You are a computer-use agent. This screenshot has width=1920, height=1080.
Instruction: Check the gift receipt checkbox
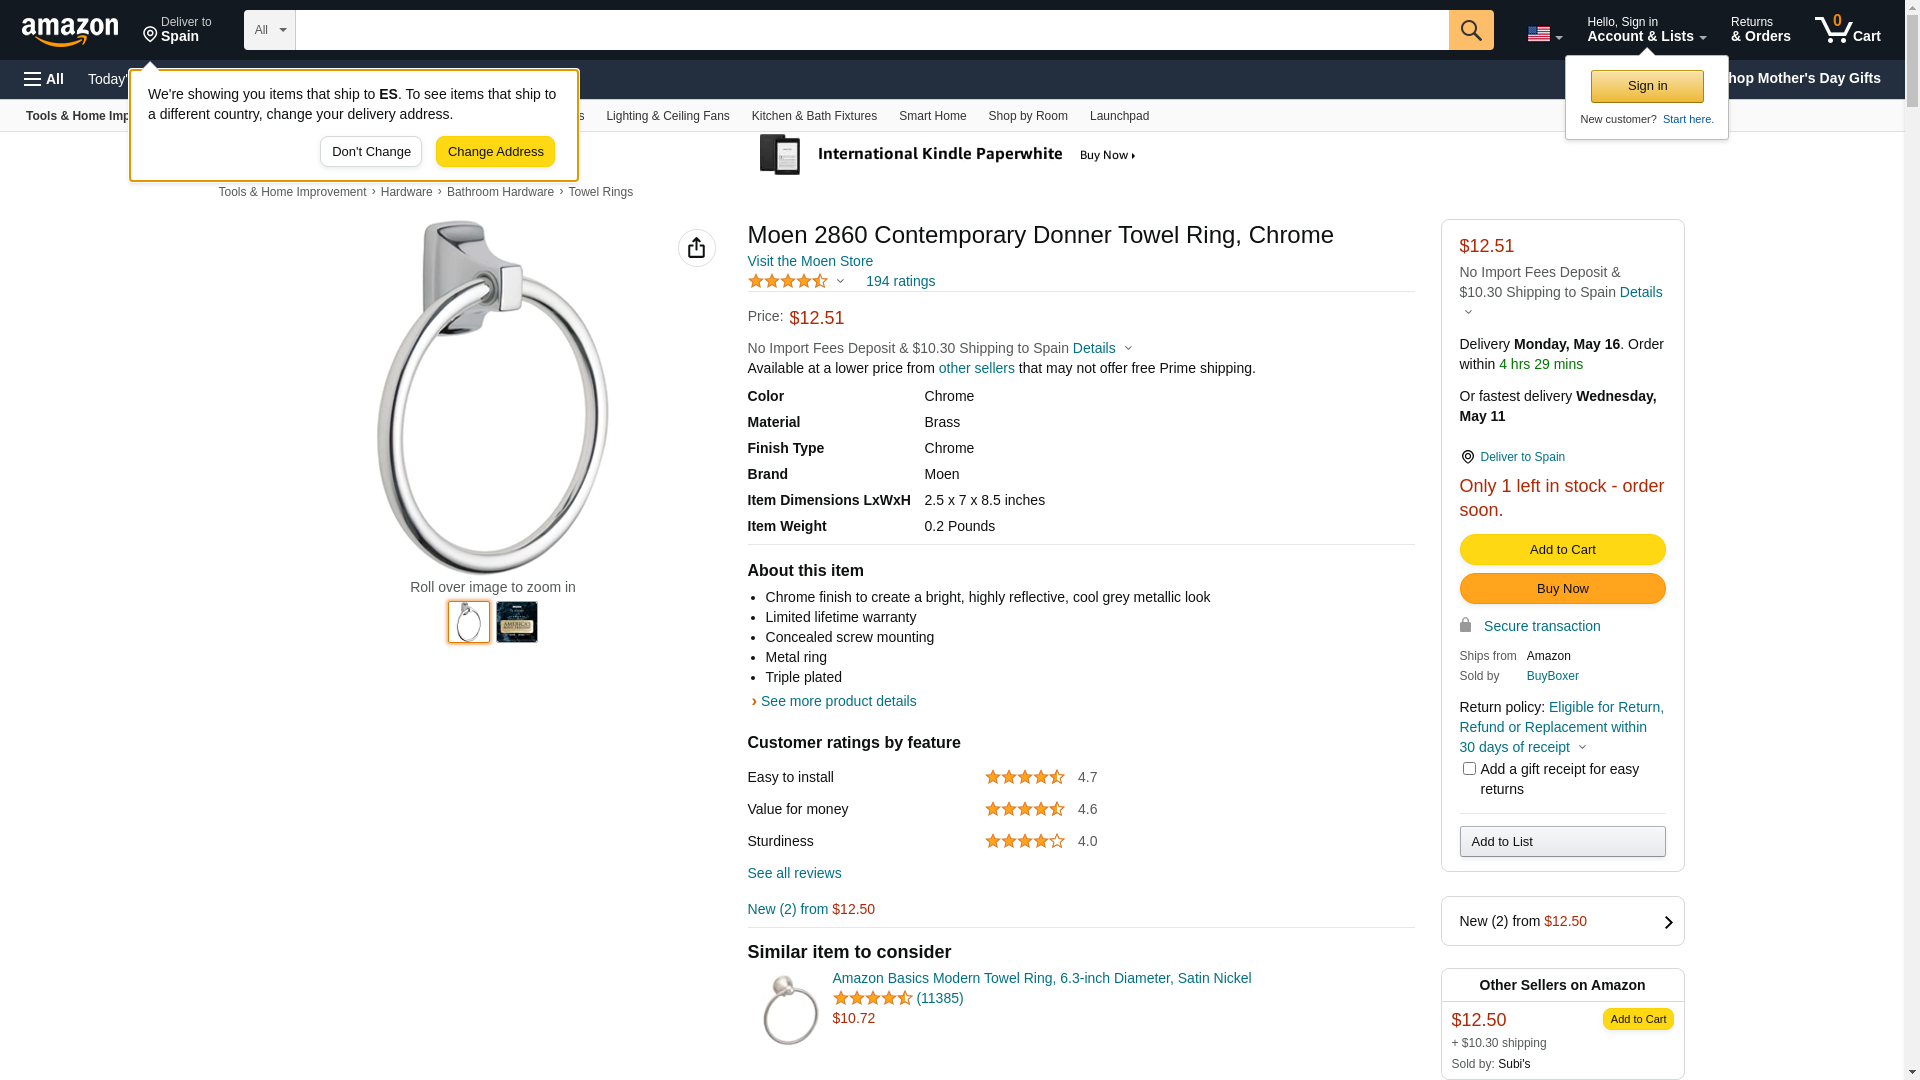tap(1469, 769)
